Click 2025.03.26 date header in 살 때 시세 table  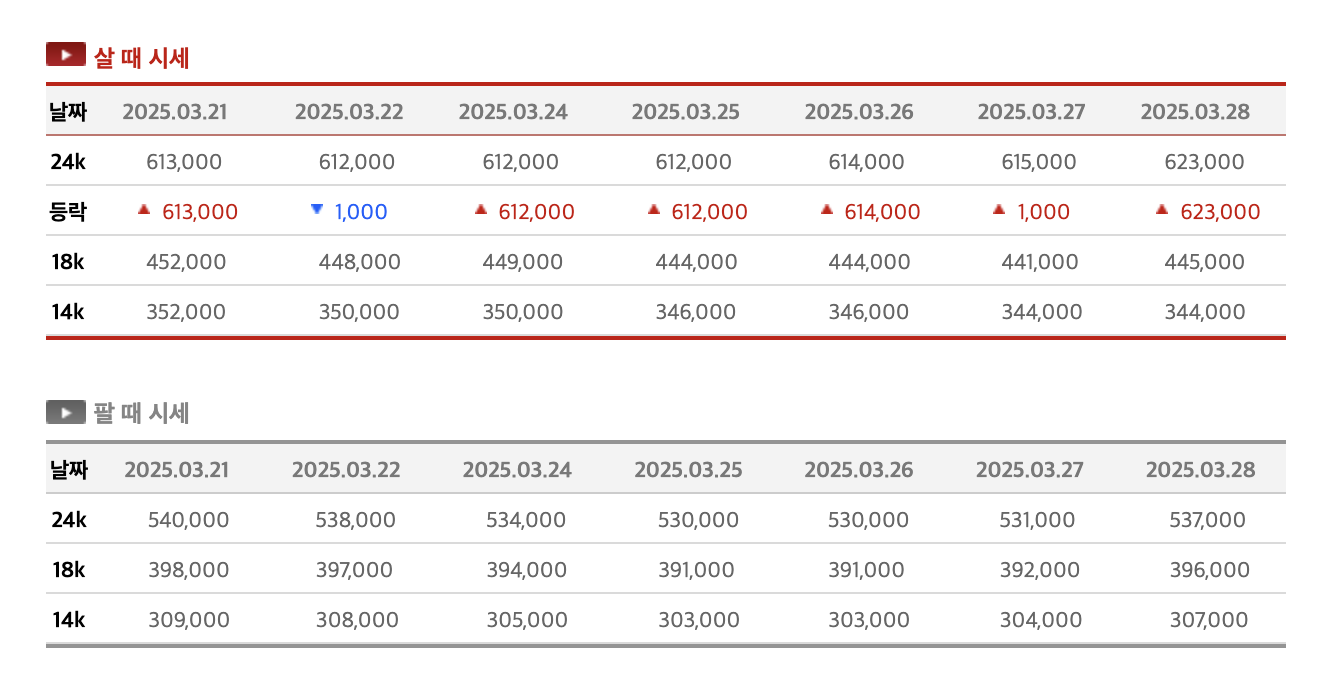(x=859, y=112)
